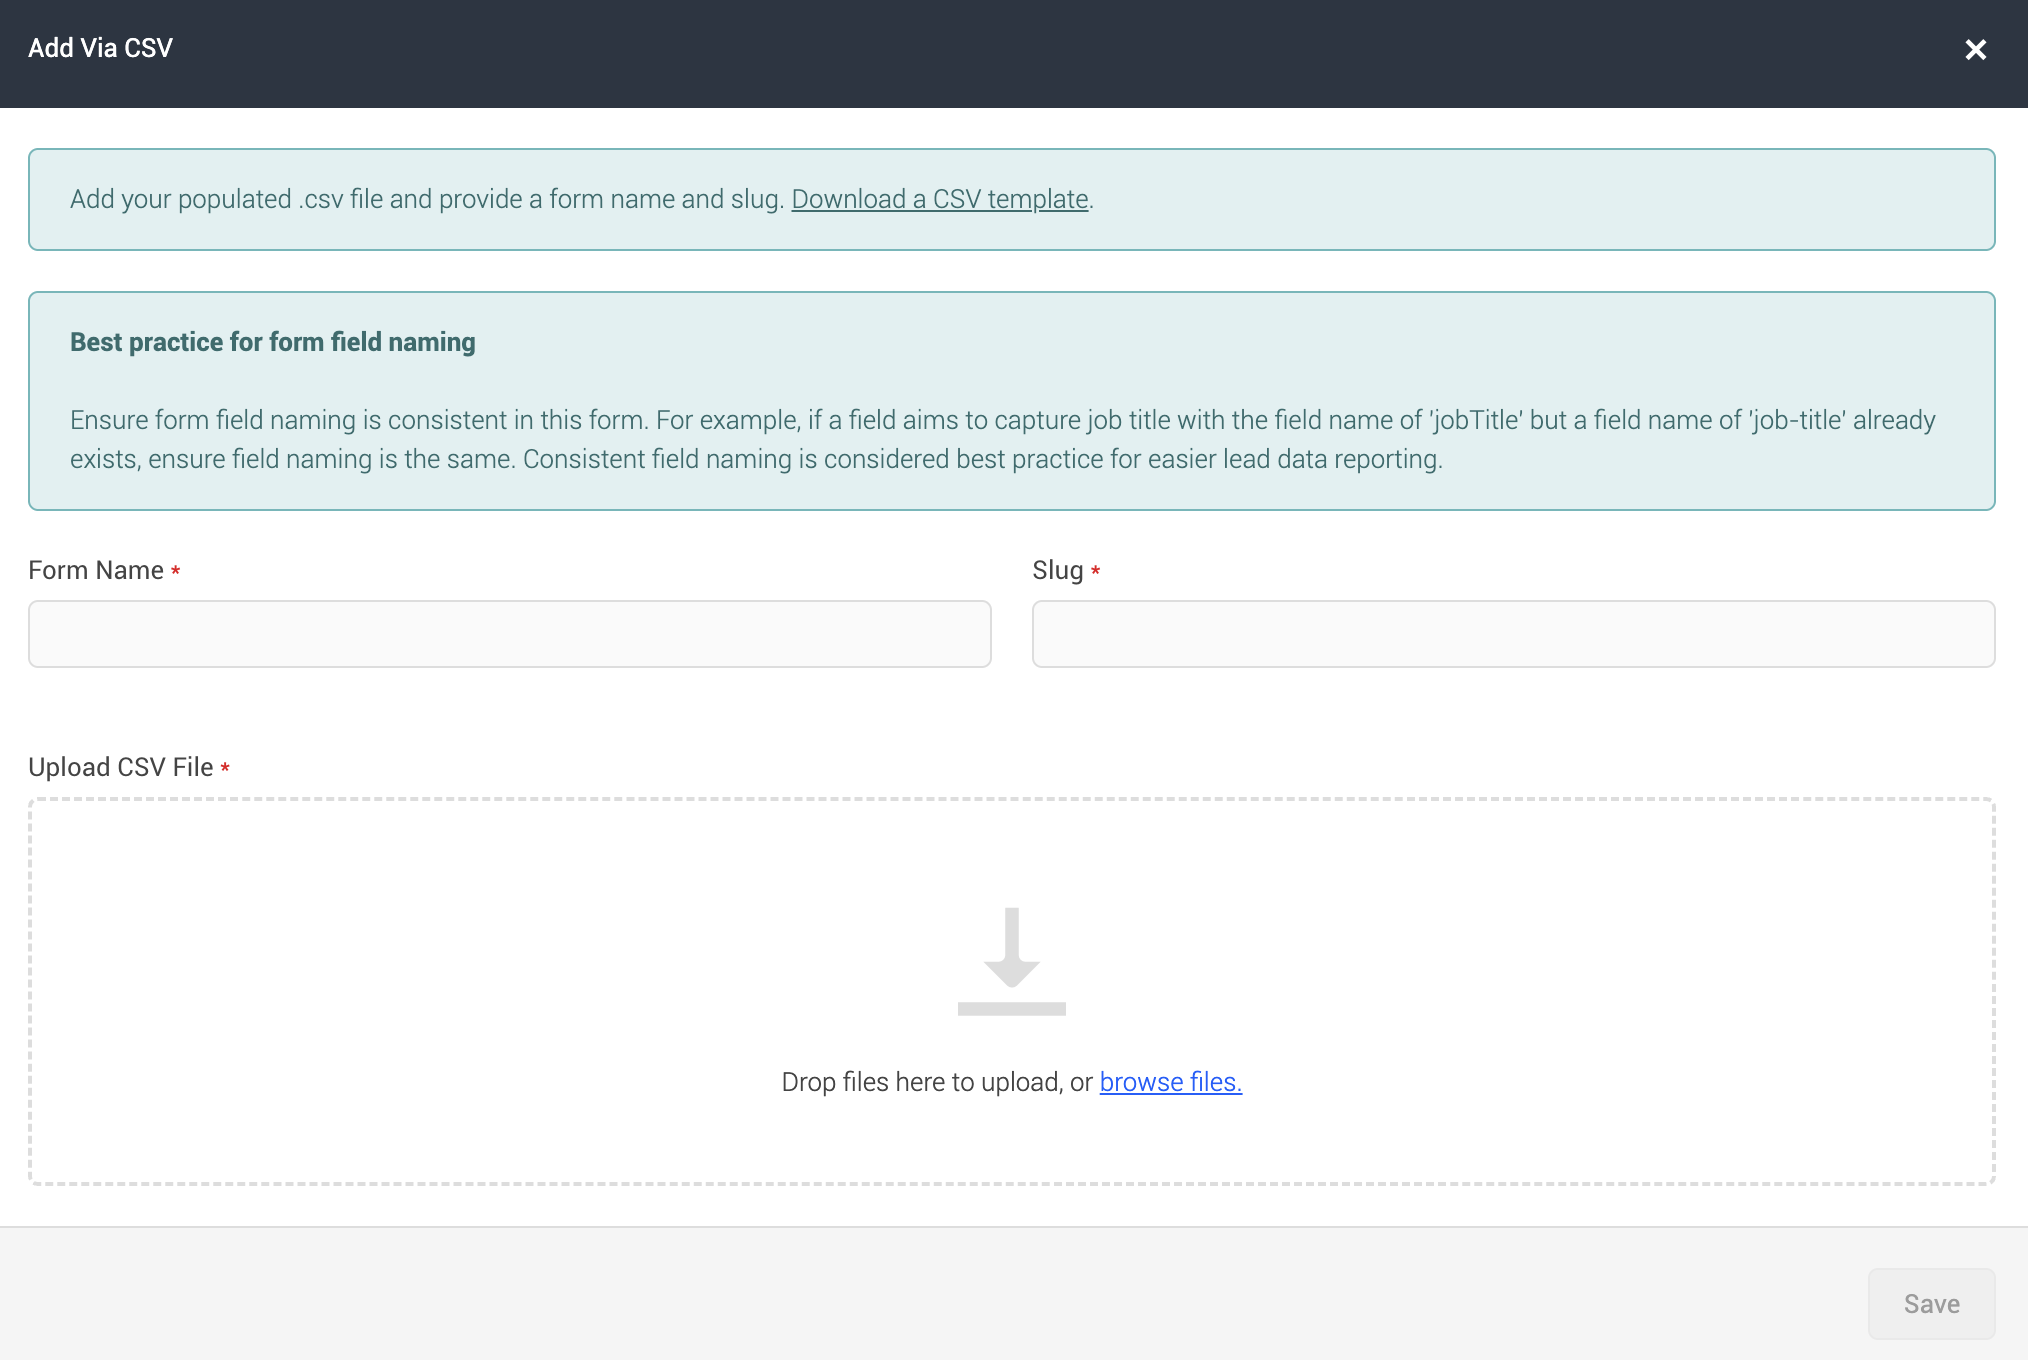
Task: Select the Form Name label
Action: [x=94, y=569]
